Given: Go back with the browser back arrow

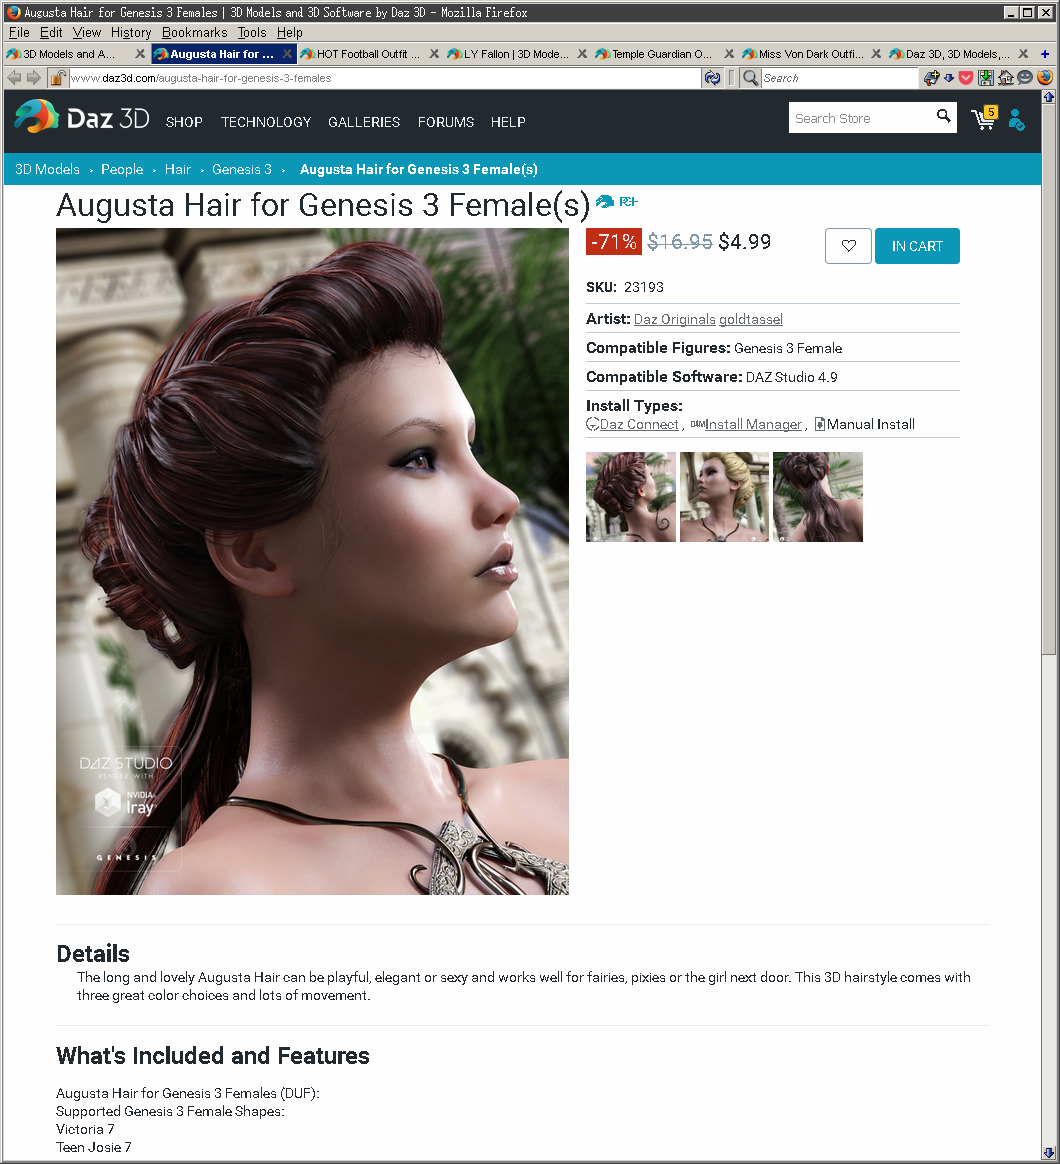Looking at the screenshot, I should [x=13, y=78].
